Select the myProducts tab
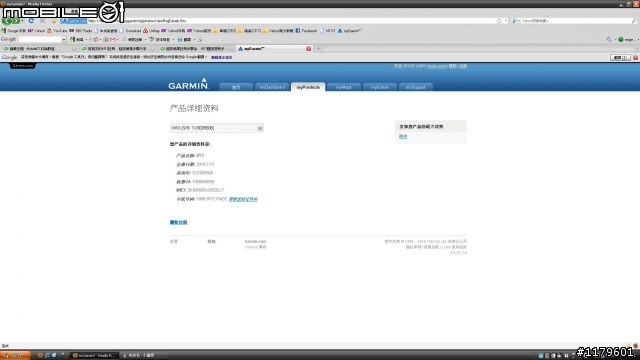 click(x=308, y=87)
